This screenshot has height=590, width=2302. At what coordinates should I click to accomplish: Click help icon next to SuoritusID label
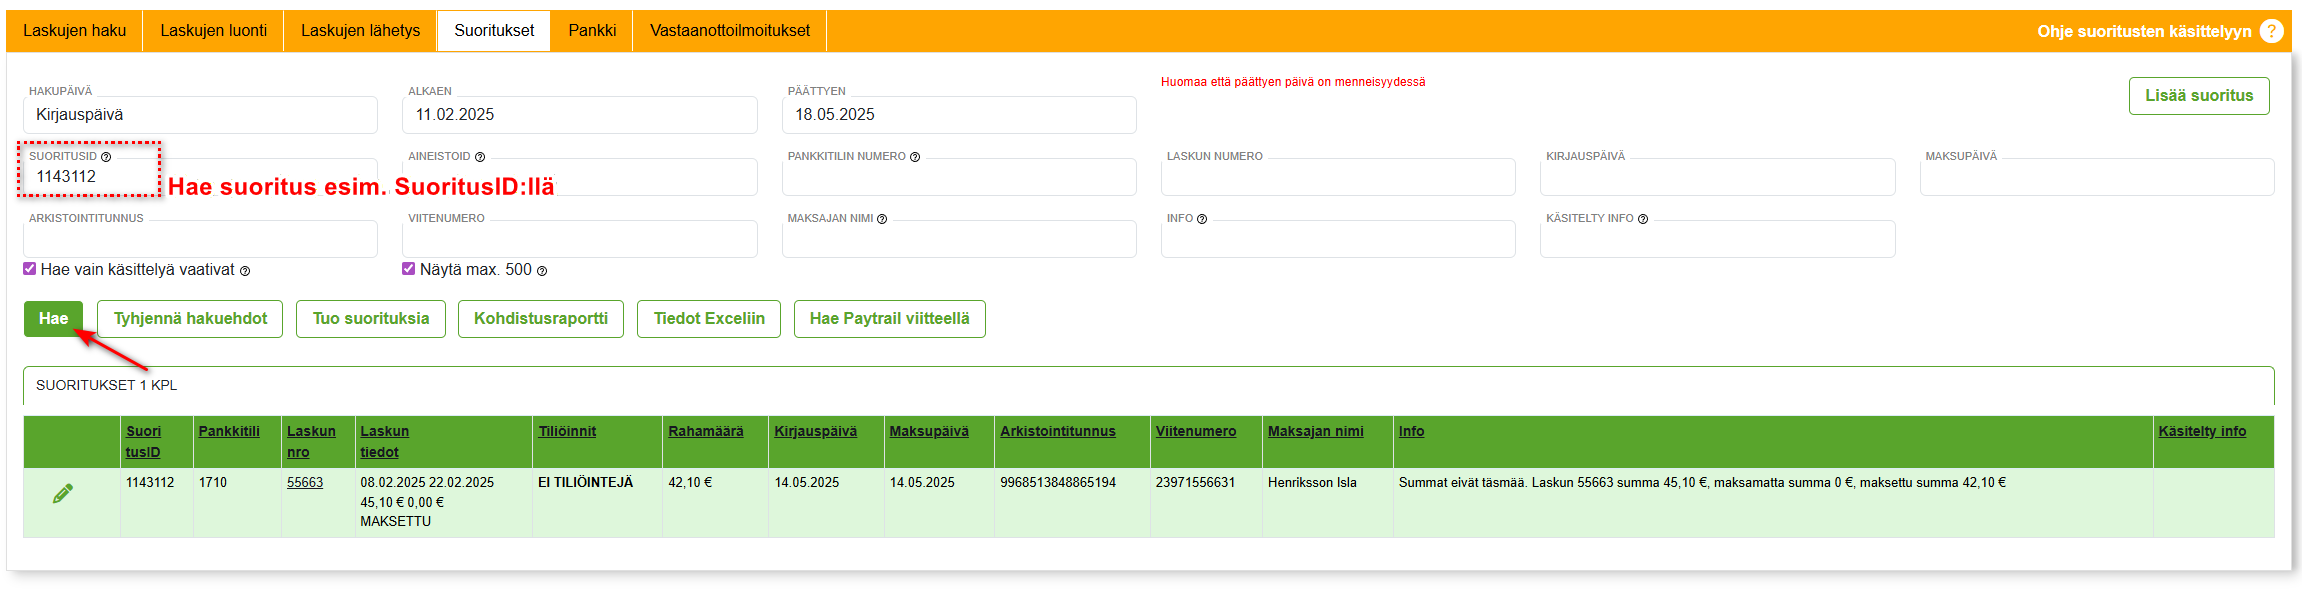[106, 157]
